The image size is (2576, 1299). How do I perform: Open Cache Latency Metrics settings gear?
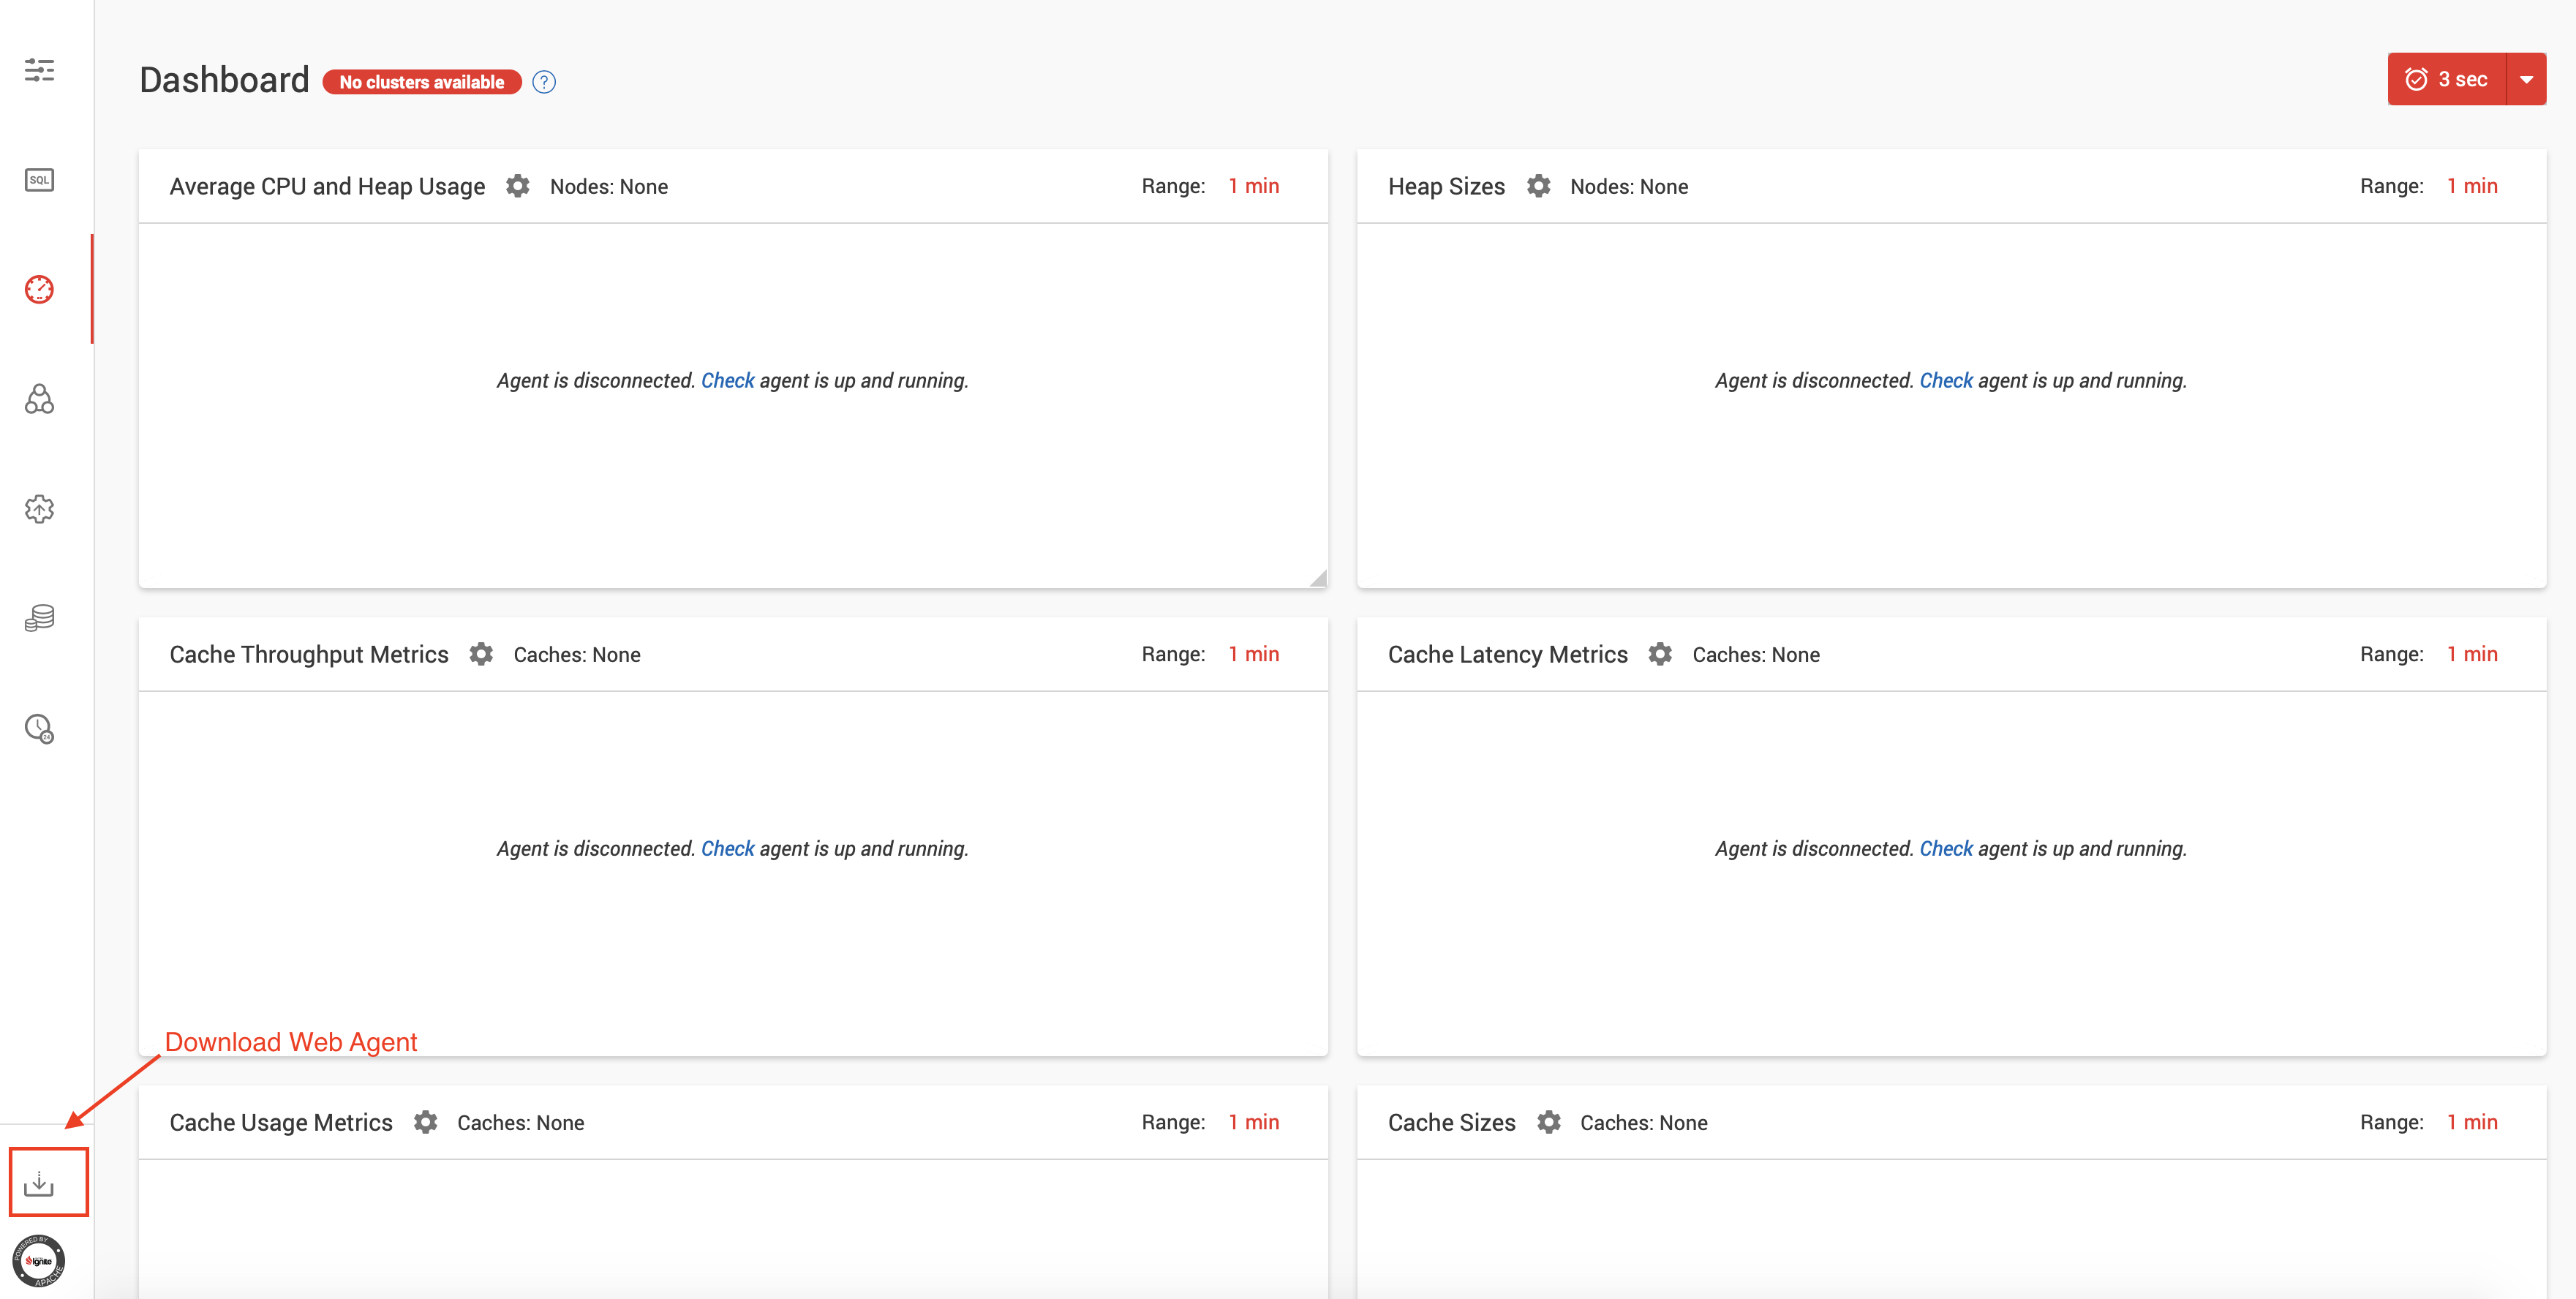coord(1660,654)
